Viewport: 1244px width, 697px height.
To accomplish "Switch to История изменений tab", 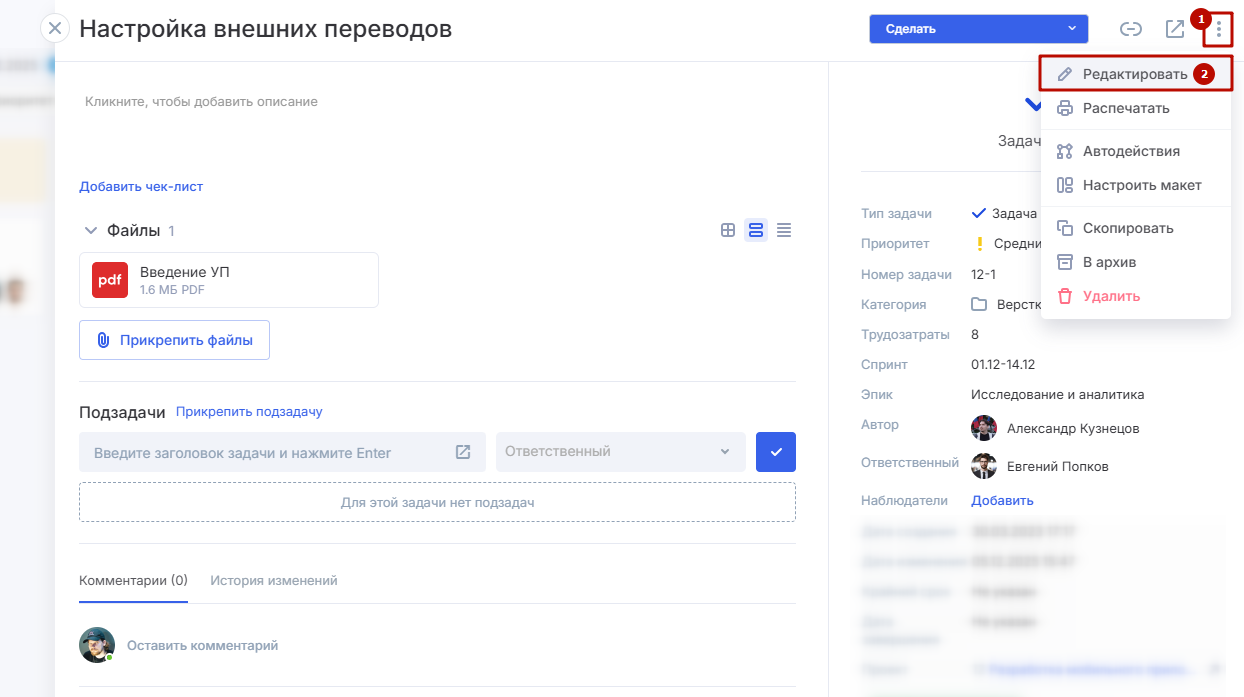I will tap(273, 580).
